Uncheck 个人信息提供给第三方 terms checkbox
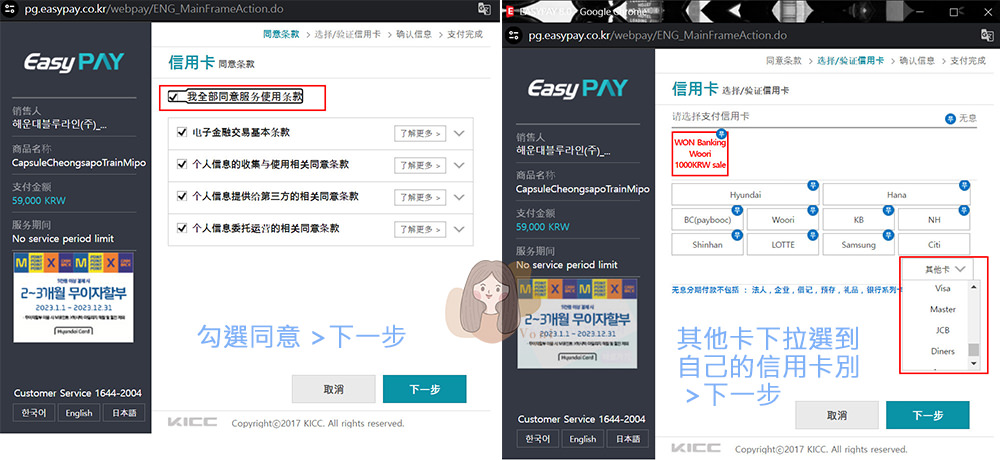The height and width of the screenshot is (460, 1000). [182, 196]
